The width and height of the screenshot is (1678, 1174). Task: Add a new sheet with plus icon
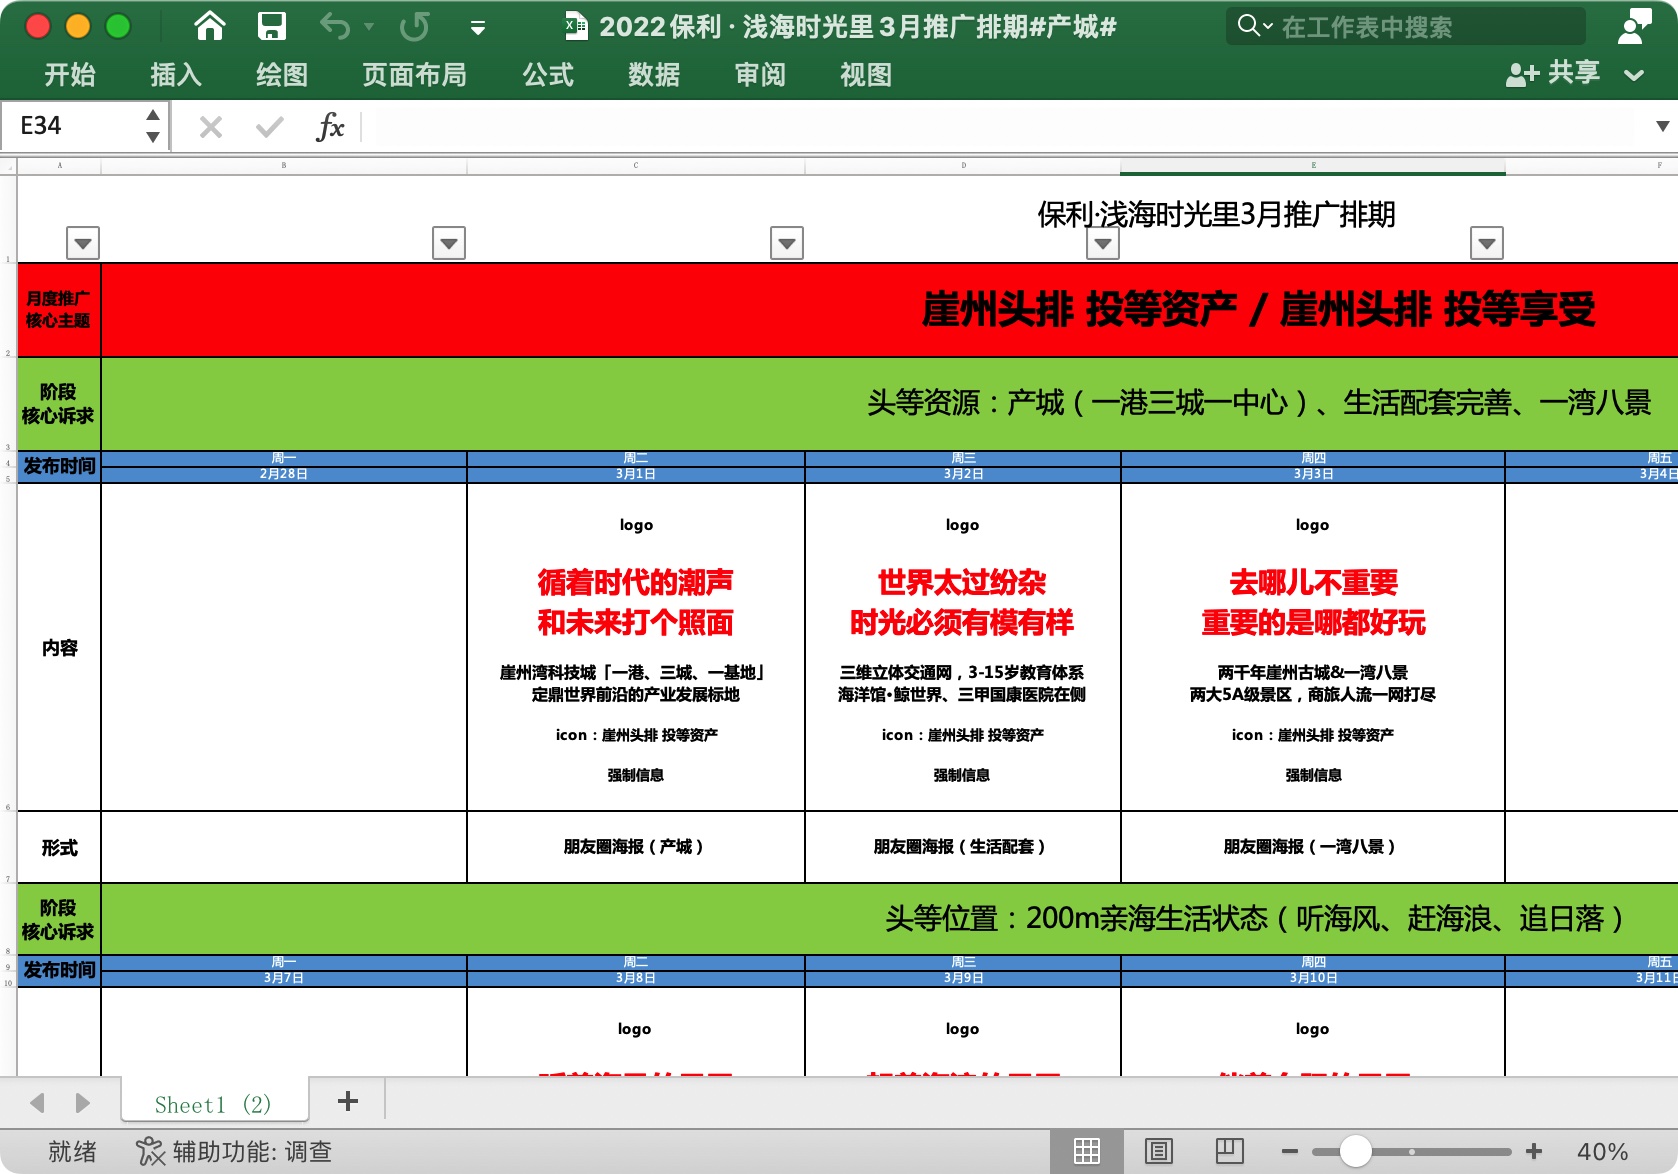pyautogui.click(x=348, y=1101)
